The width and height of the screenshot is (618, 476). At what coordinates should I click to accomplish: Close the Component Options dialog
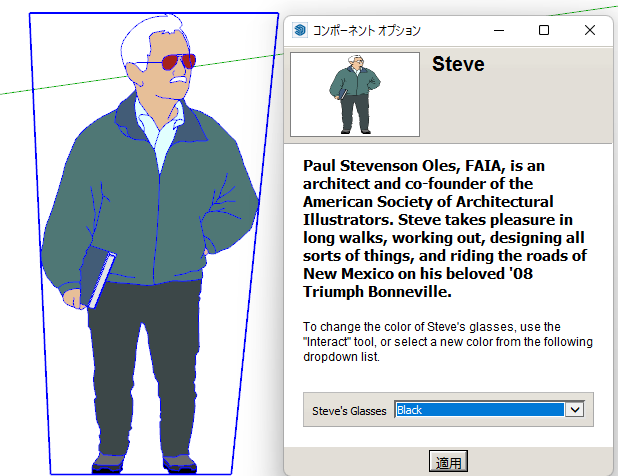[590, 30]
